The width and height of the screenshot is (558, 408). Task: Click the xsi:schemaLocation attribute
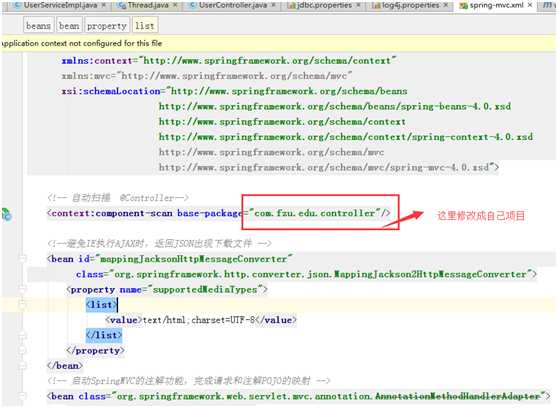[111, 91]
